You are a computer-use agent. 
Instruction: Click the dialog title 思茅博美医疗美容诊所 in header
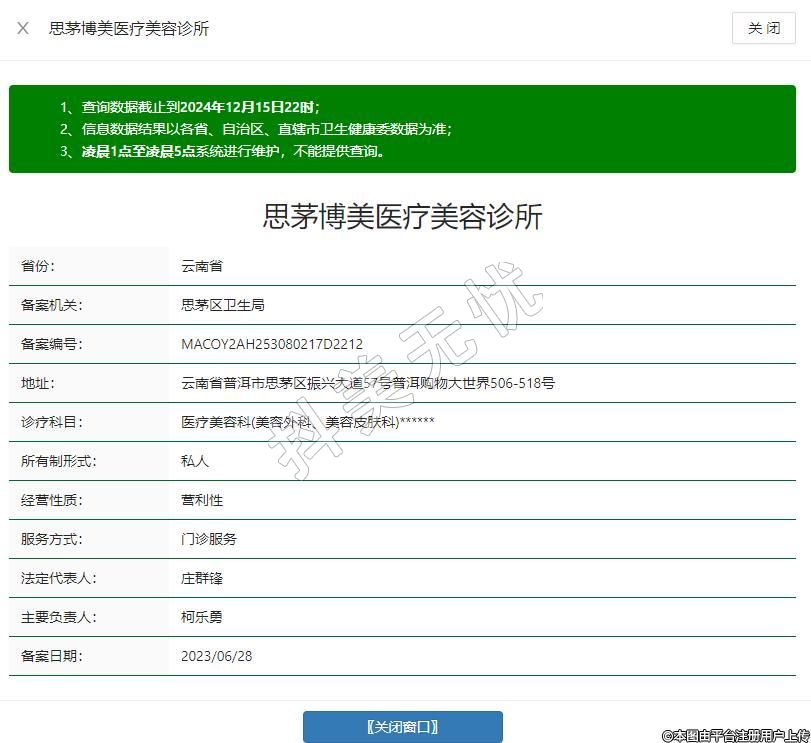tap(129, 28)
